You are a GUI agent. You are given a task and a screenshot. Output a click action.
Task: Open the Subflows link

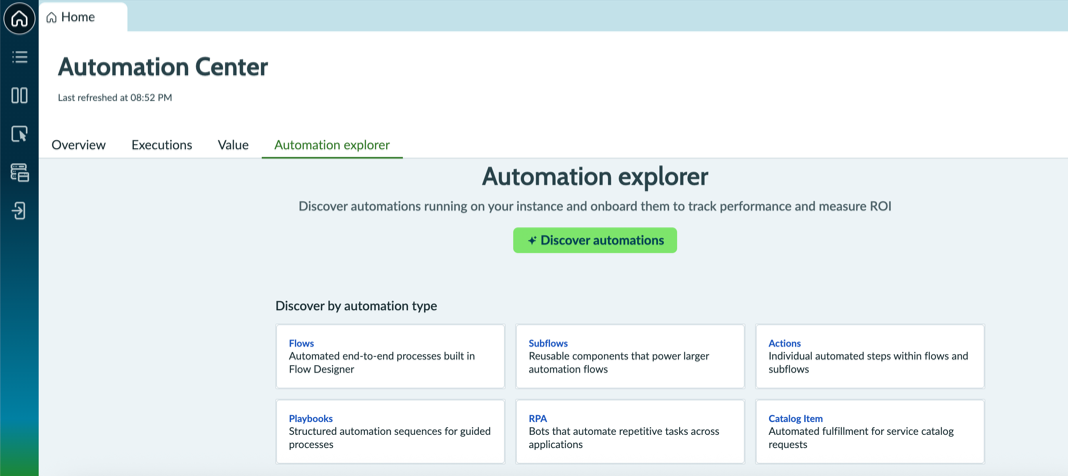(548, 343)
